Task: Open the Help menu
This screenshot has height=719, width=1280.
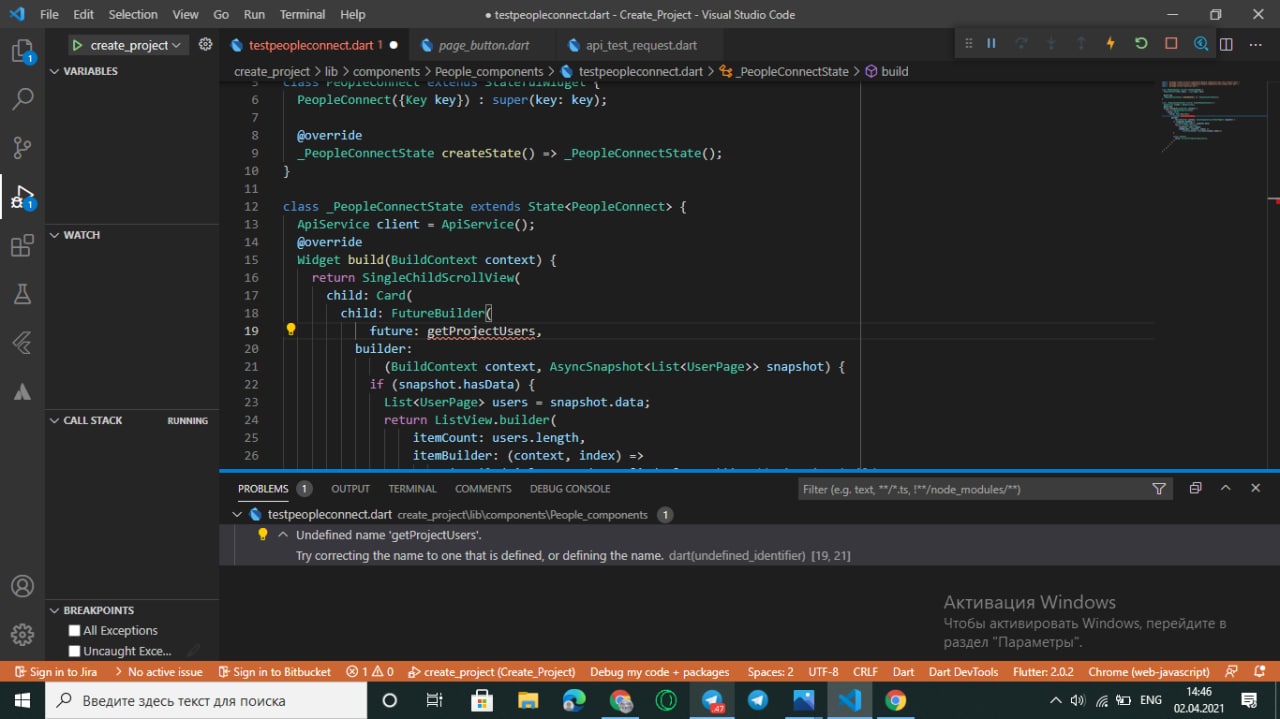Action: click(352, 15)
